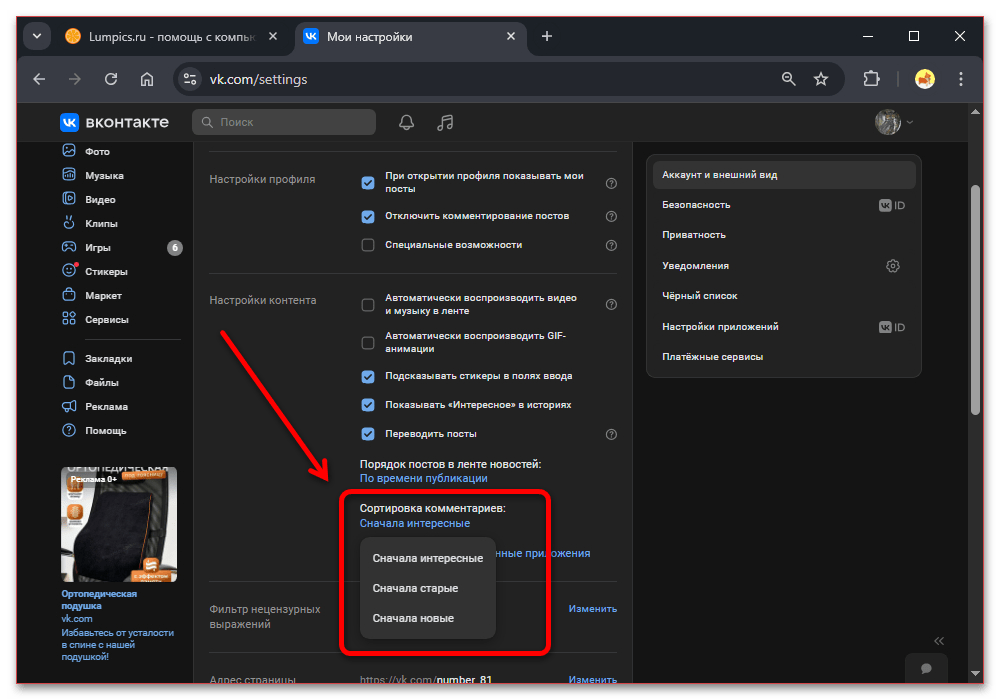Open 'Платёжные сервисы' section
Image resolution: width=1000 pixels, height=700 pixels.
784,356
